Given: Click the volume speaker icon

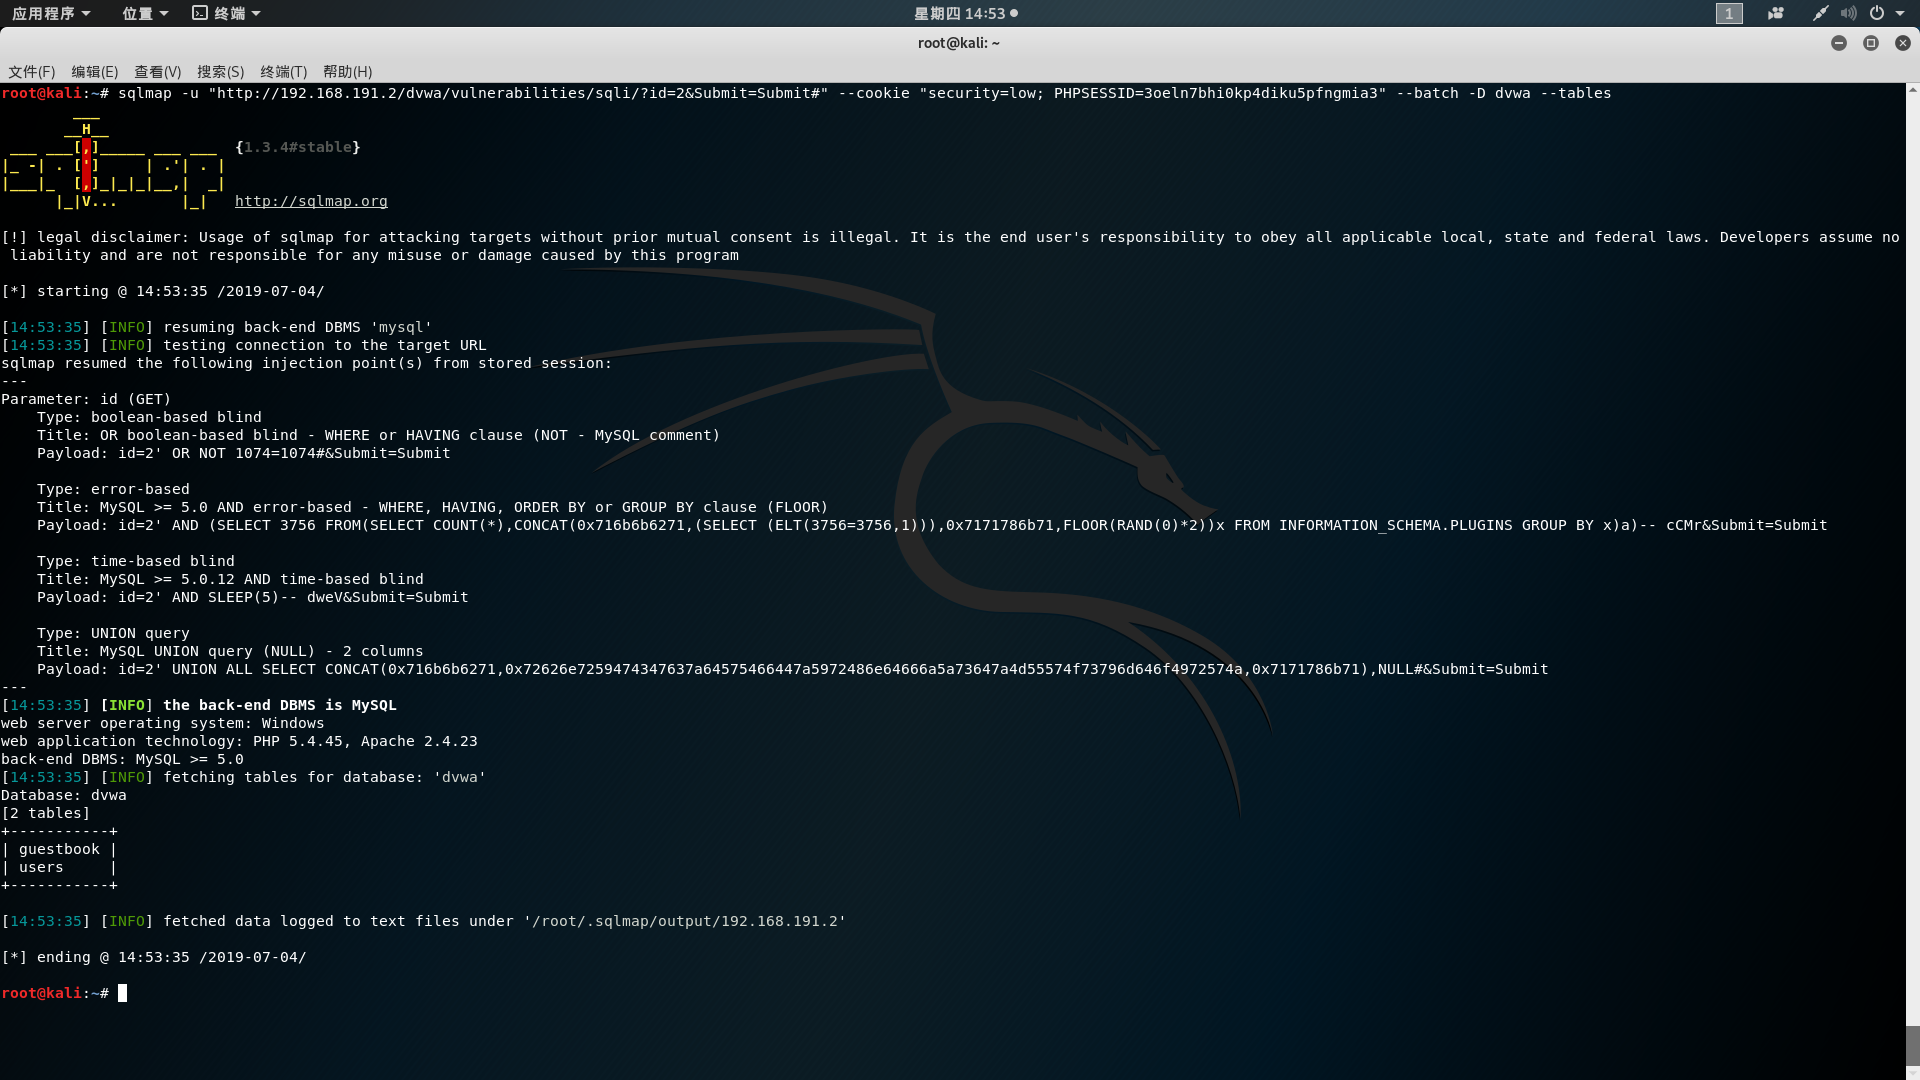Looking at the screenshot, I should pos(1848,13).
